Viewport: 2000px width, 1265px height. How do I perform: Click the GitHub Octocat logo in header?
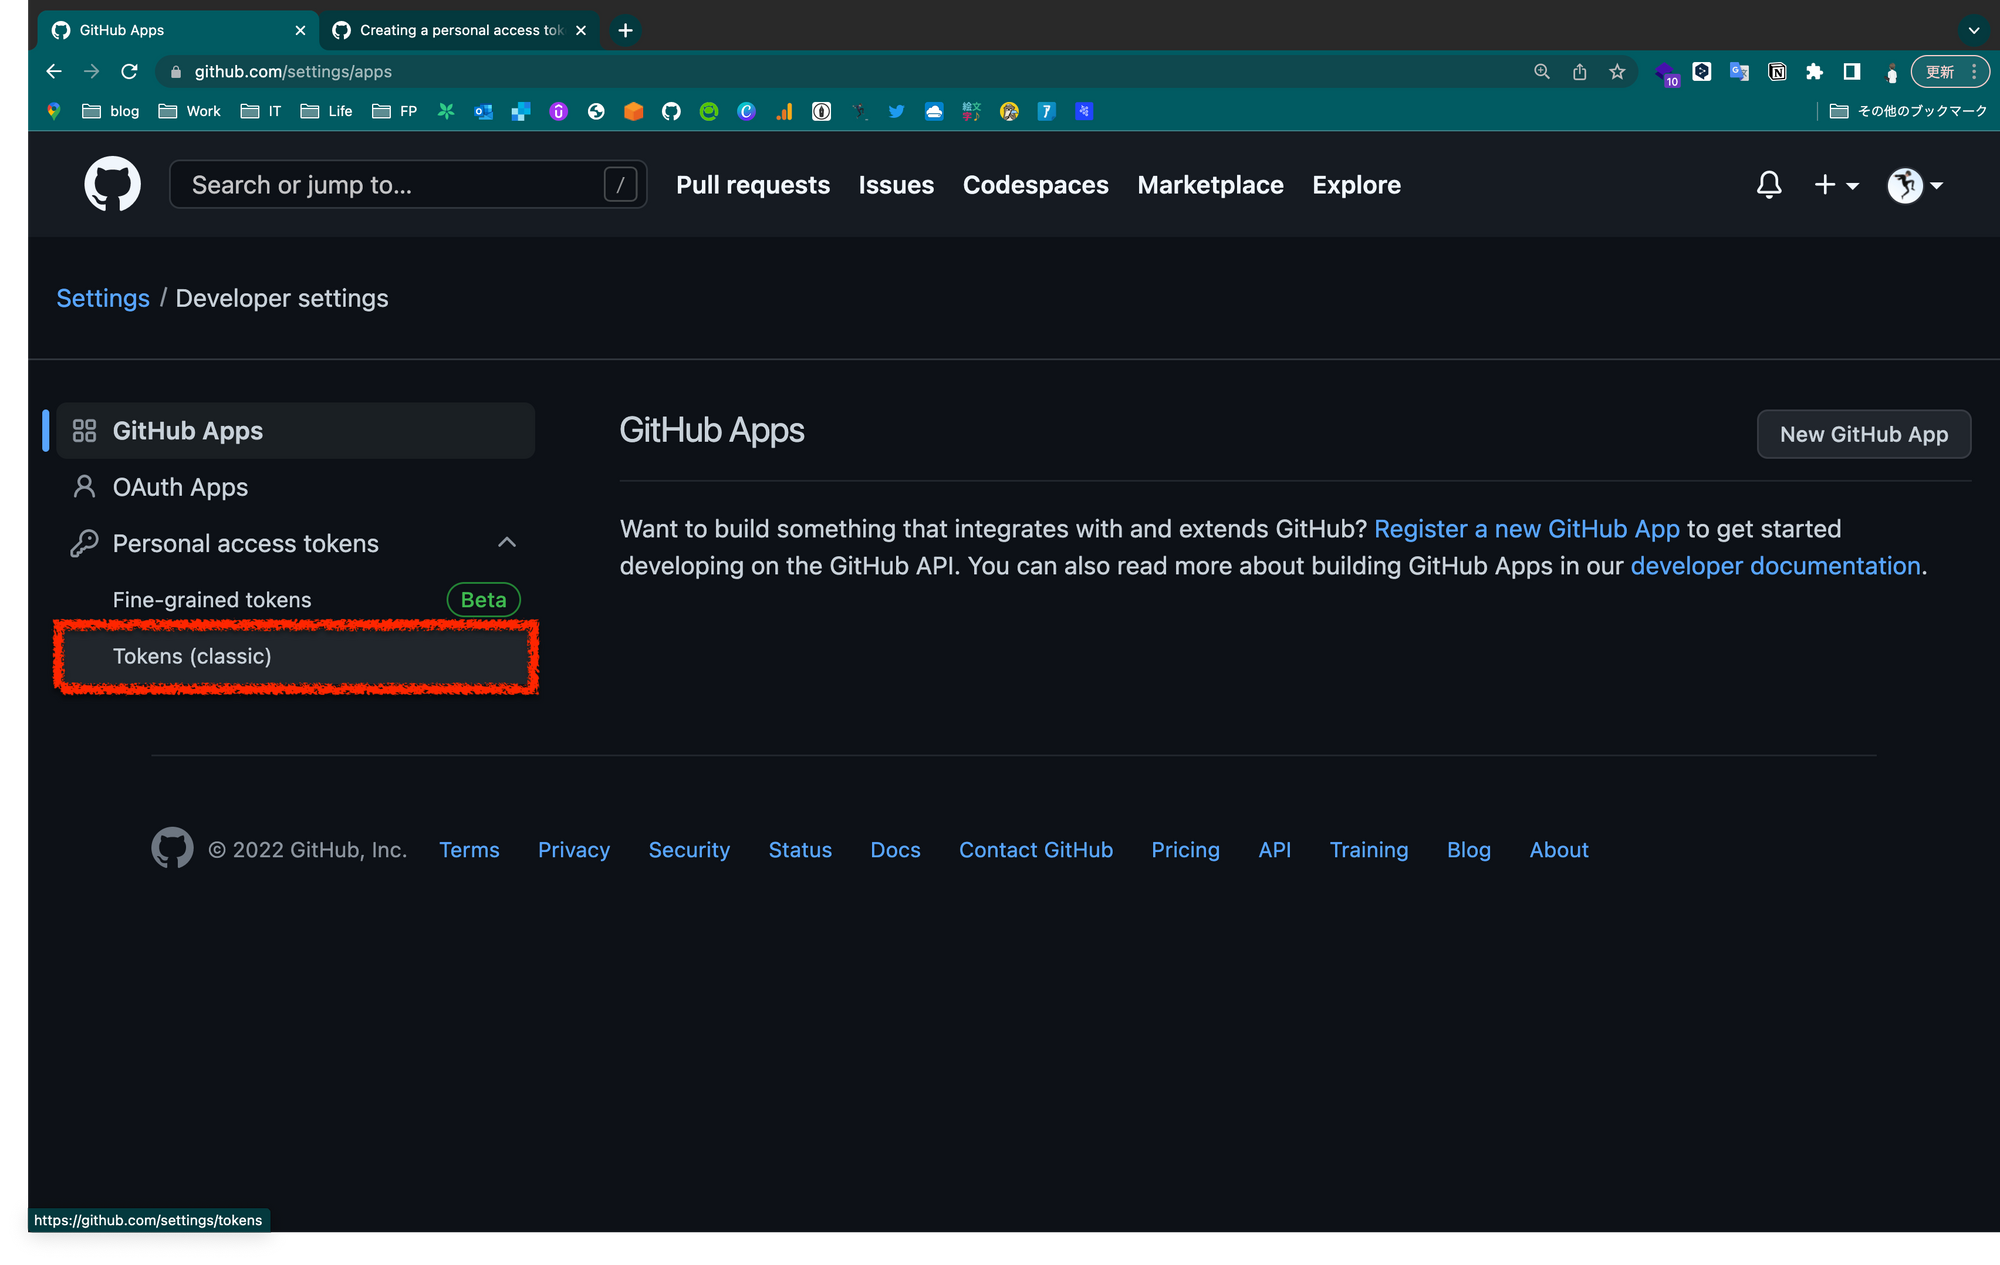pyautogui.click(x=112, y=184)
